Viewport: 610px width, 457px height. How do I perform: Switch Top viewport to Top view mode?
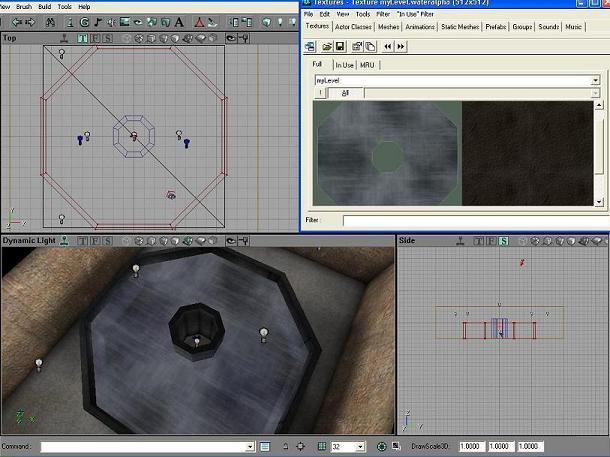pyautogui.click(x=83, y=39)
